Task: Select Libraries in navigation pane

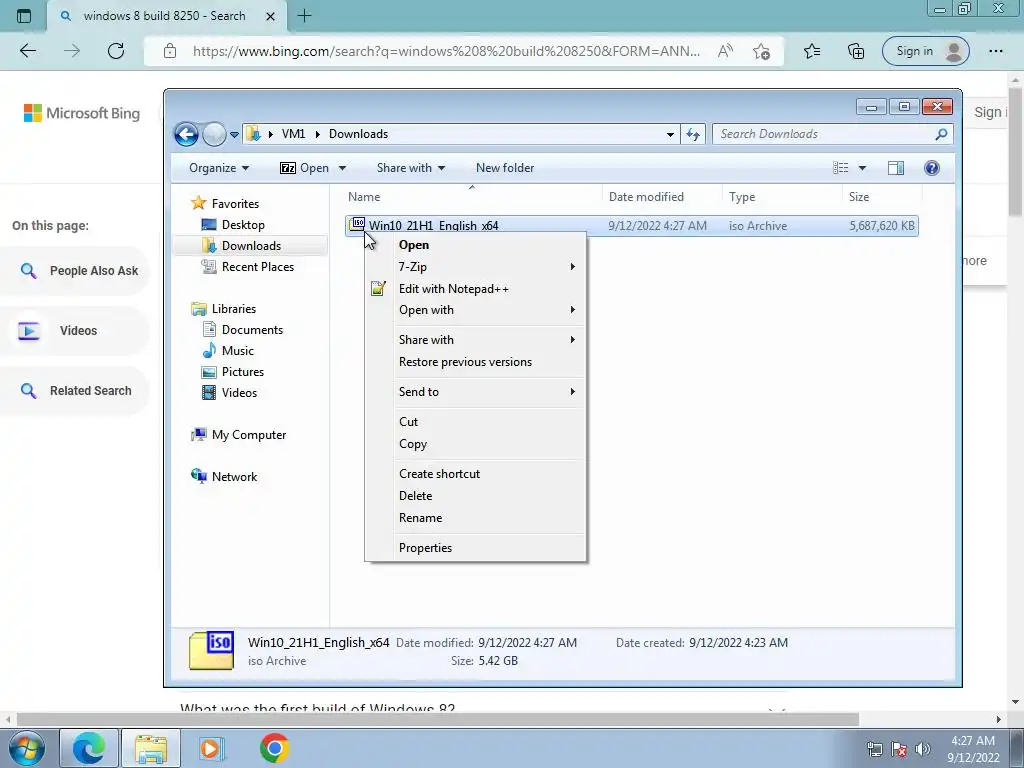Action: (x=223, y=308)
